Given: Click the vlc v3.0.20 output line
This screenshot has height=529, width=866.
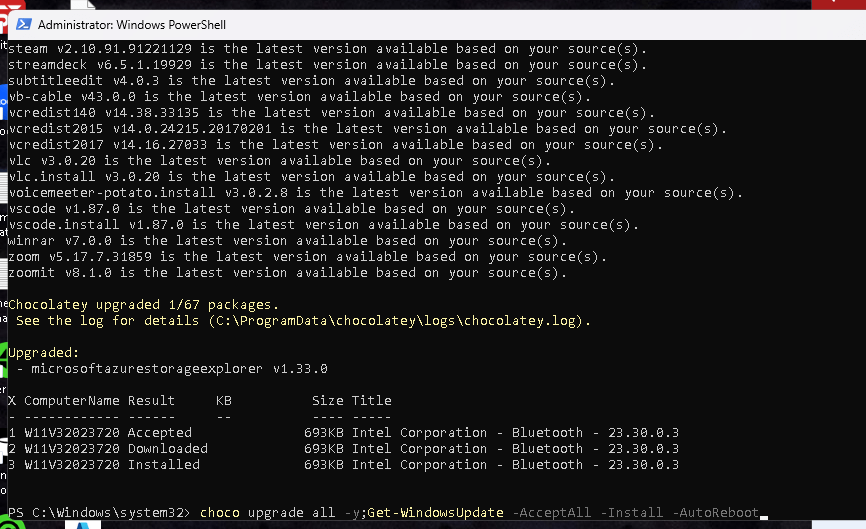Looking at the screenshot, I should (x=279, y=161).
